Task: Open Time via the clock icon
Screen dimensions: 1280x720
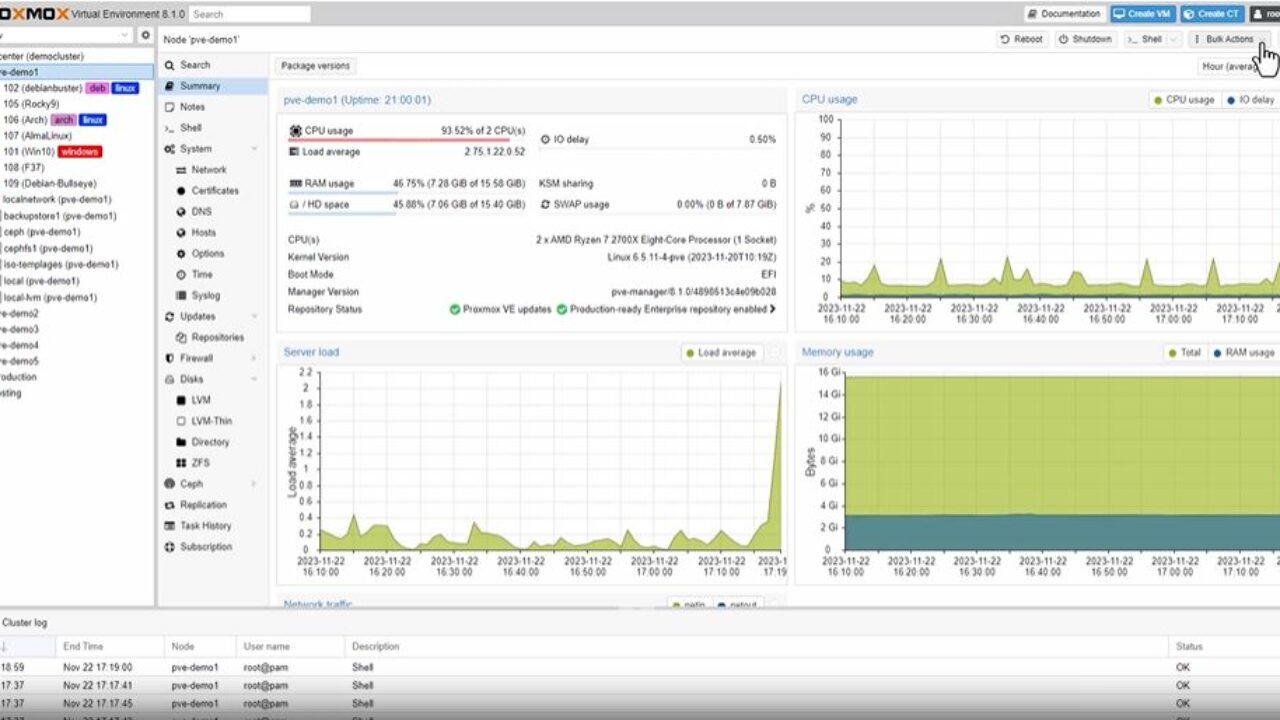Action: click(181, 275)
